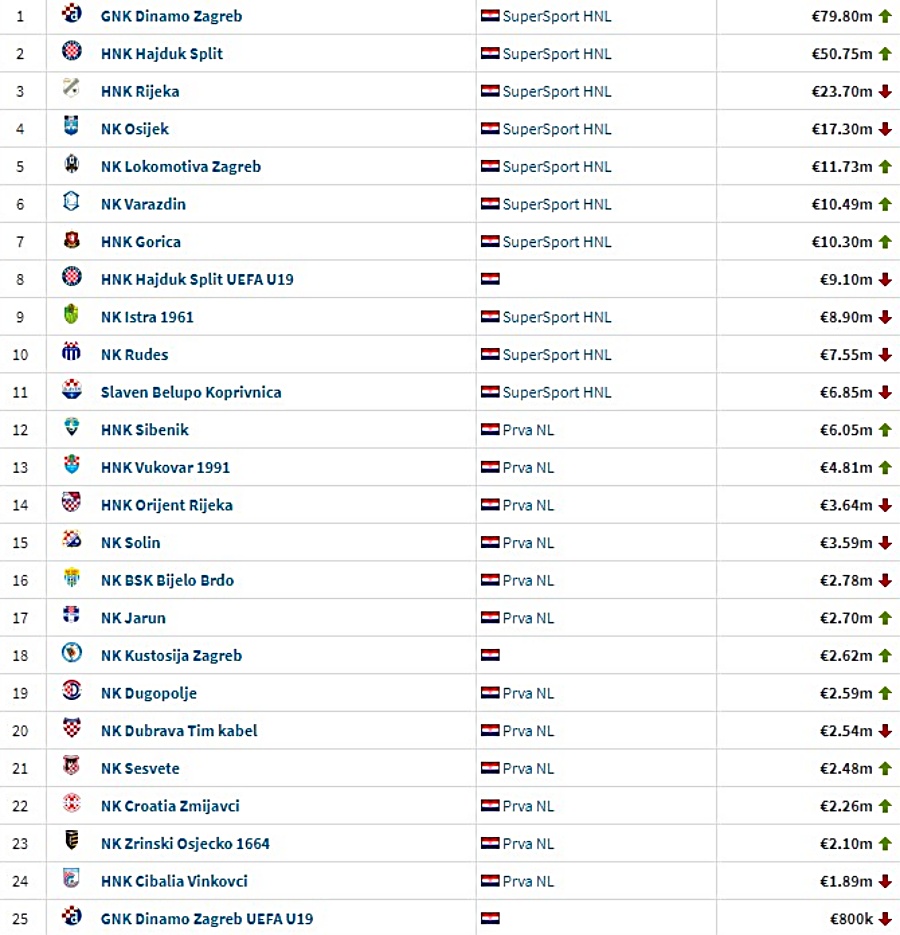Screen dimensions: 900x935
Task: Click the NK Istra 1961 crest icon
Action: tap(72, 314)
